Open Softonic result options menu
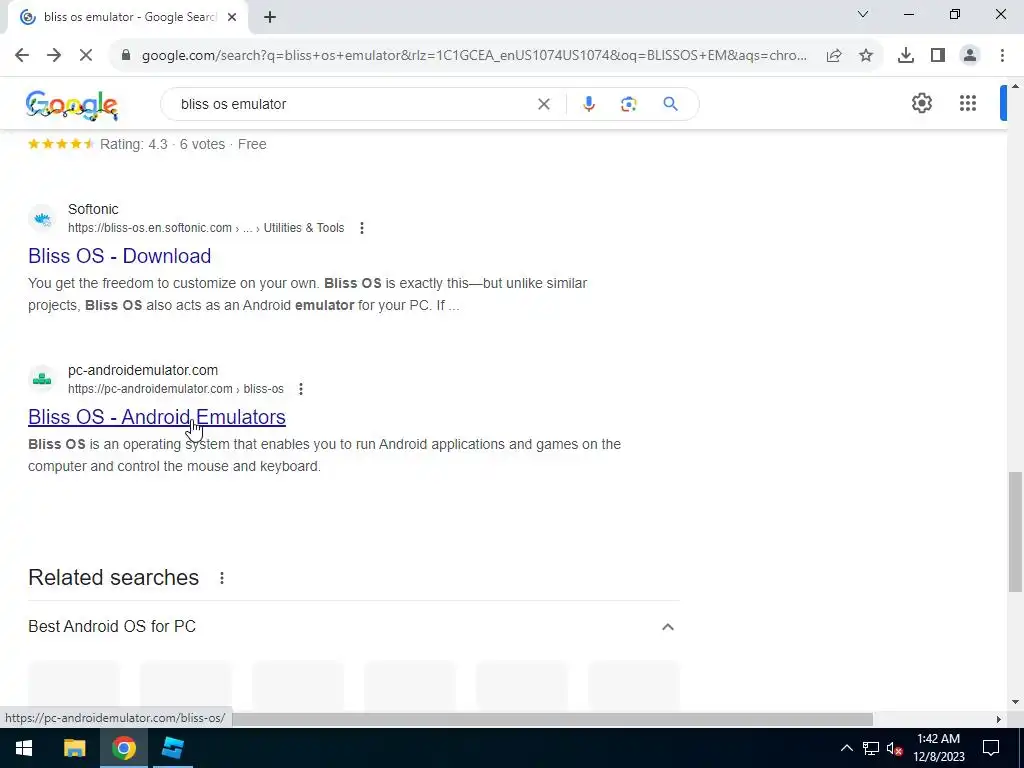1024x768 pixels. tap(362, 228)
